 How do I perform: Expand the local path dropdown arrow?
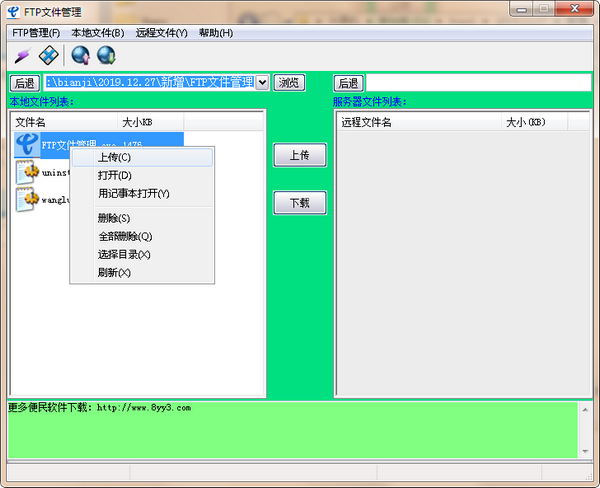coord(263,82)
